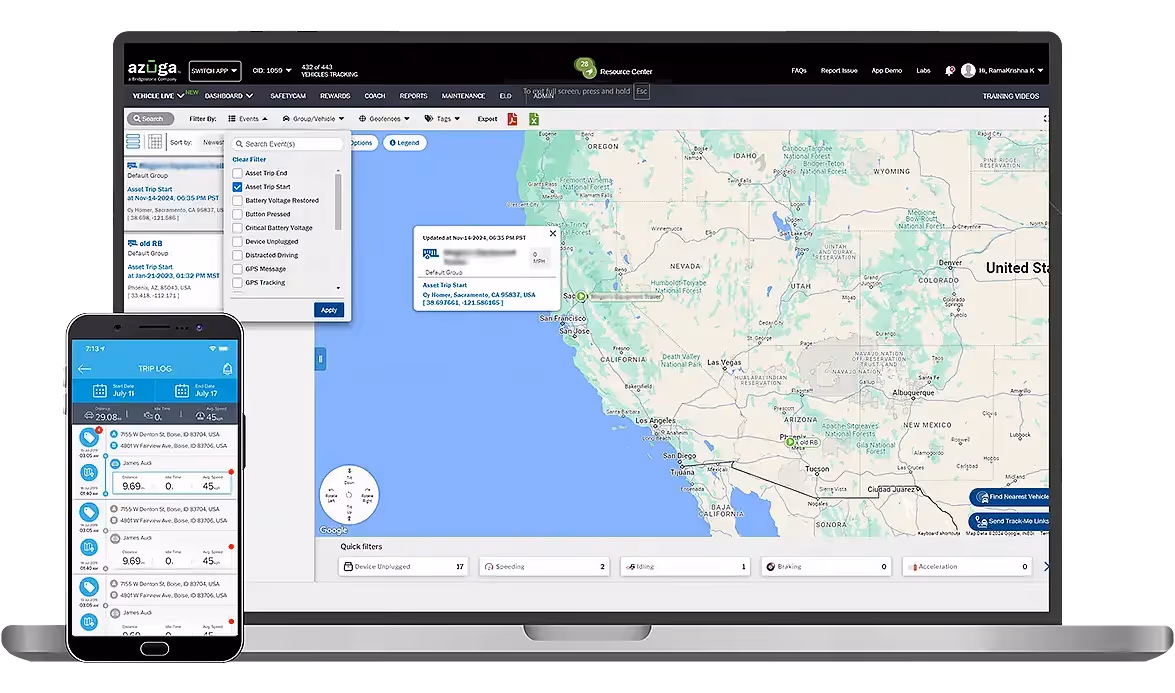Check the Button Pressed checkbox
Viewport: 1175px width, 693px height.
[238, 214]
